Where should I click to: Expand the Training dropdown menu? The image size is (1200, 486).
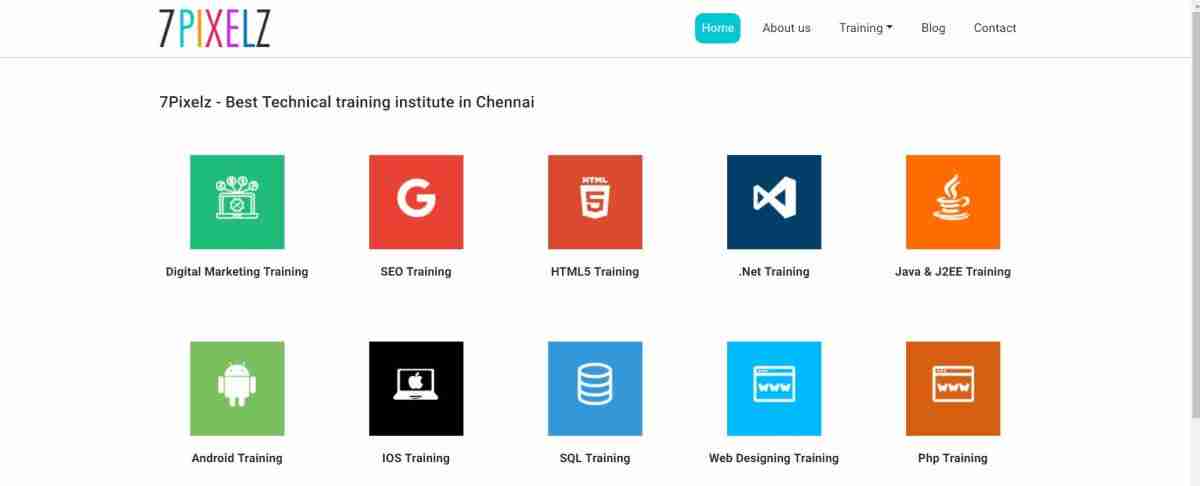tap(866, 28)
